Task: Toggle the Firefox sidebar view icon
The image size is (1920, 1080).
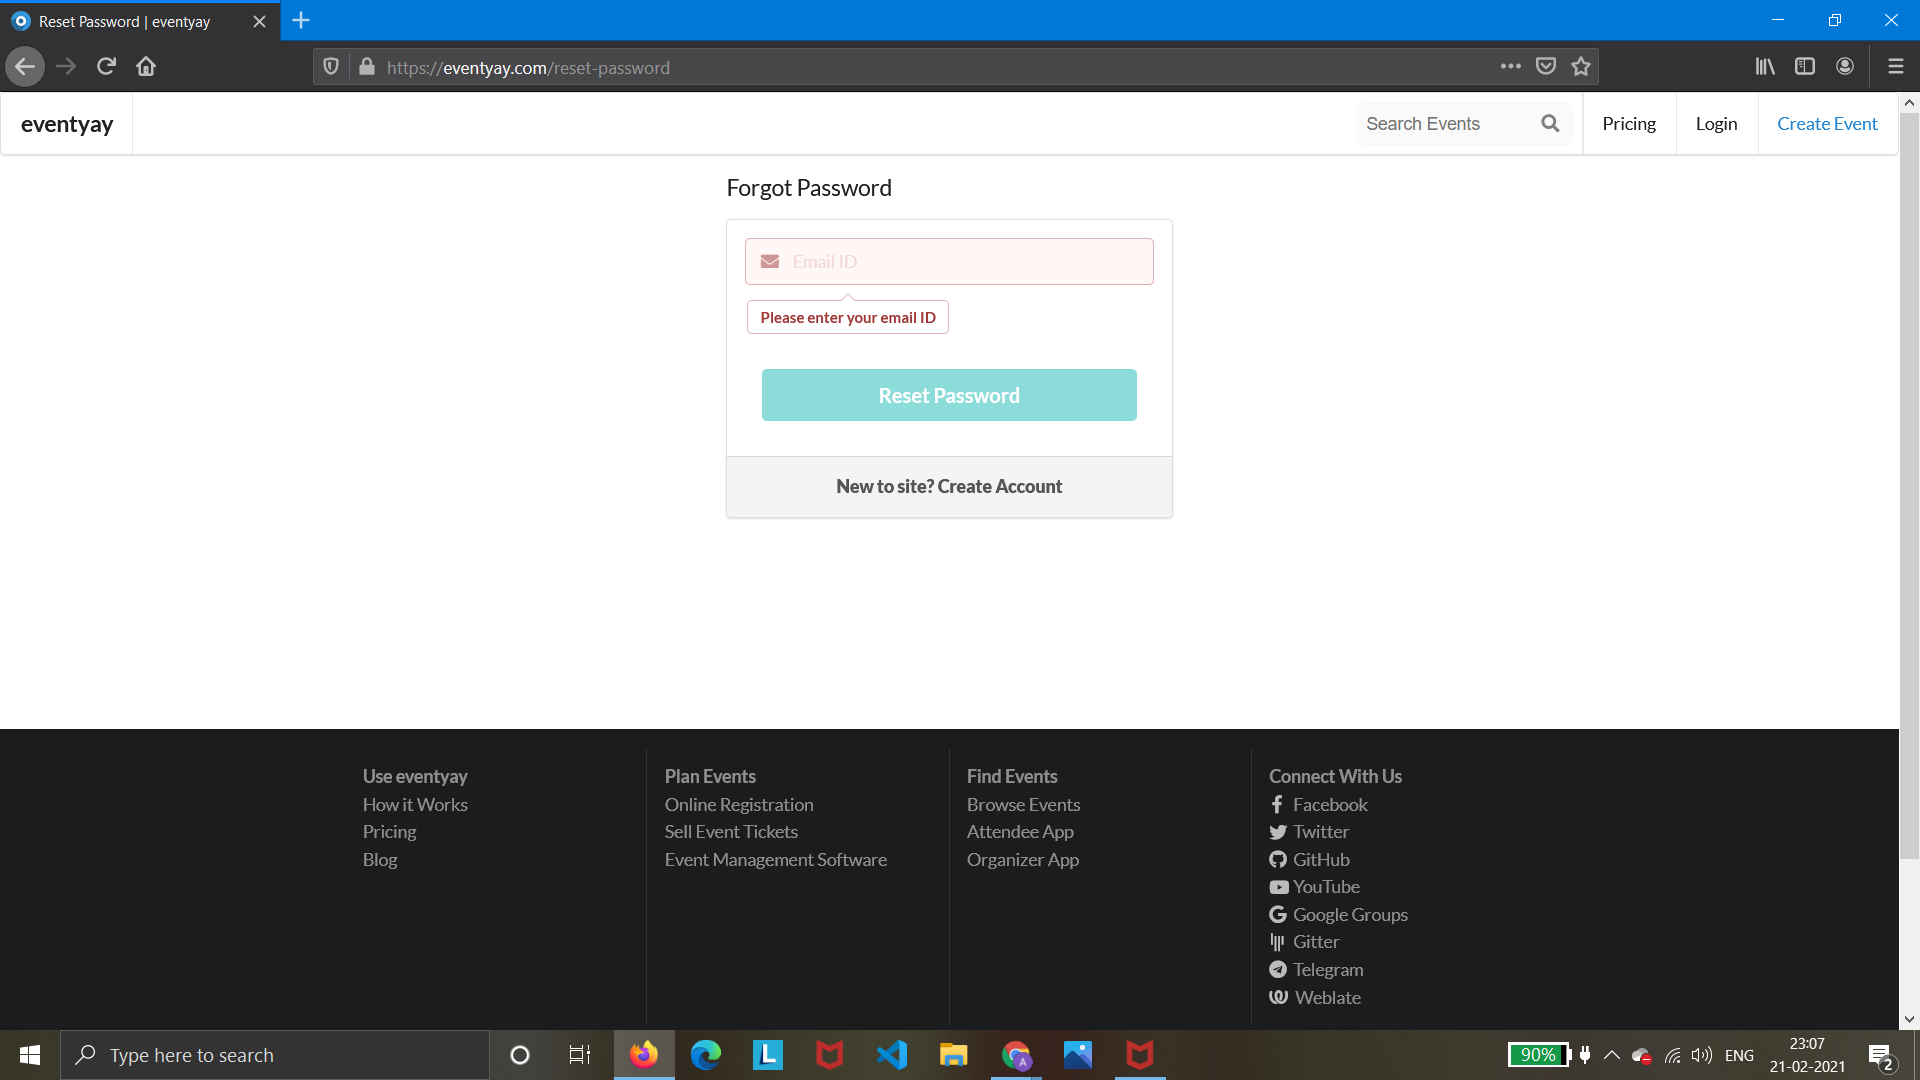Action: [1805, 67]
